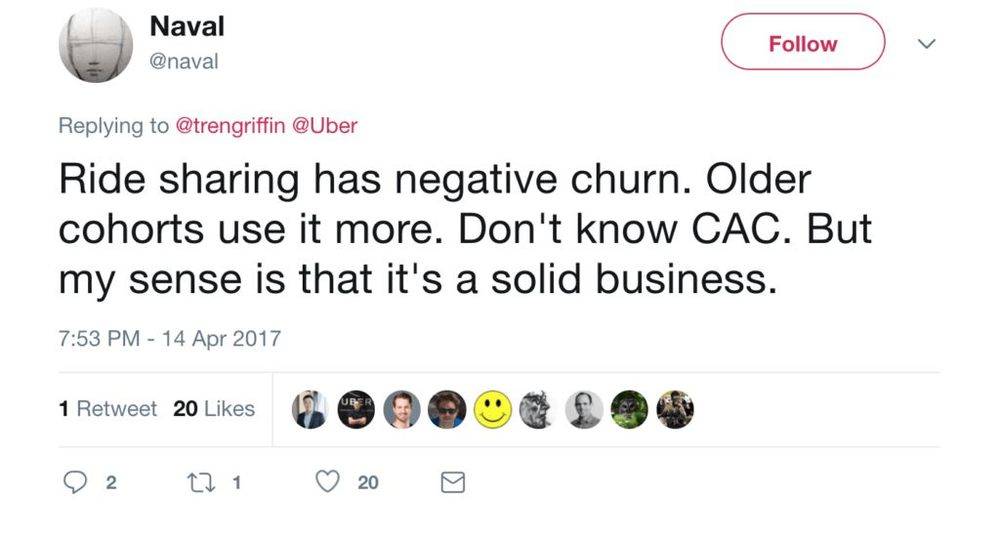Click the retweet arrows icon
Image resolution: width=1000 pixels, height=539 pixels.
[x=201, y=482]
